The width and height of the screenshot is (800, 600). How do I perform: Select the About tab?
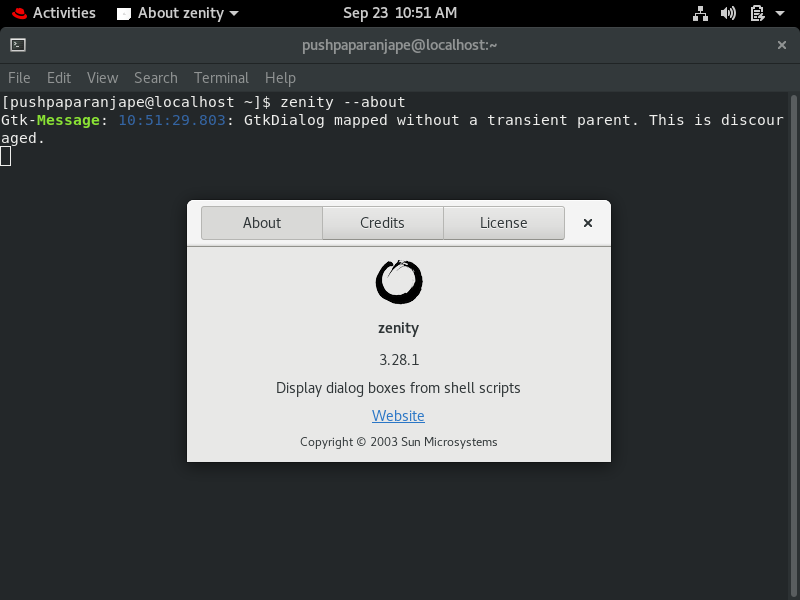click(x=261, y=222)
